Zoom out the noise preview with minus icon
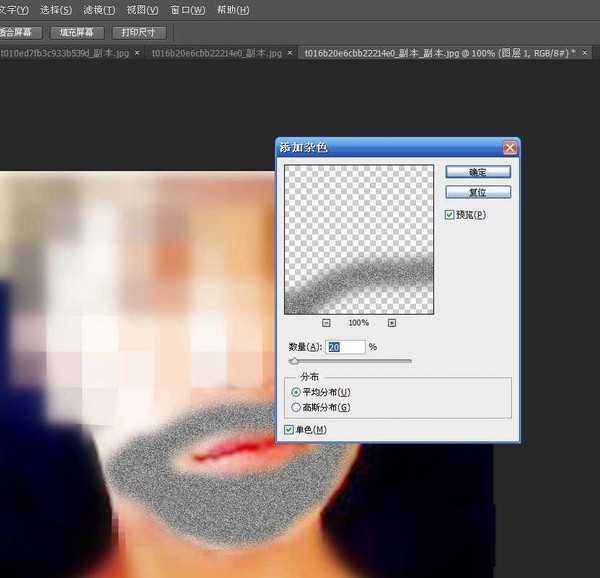 click(x=327, y=323)
